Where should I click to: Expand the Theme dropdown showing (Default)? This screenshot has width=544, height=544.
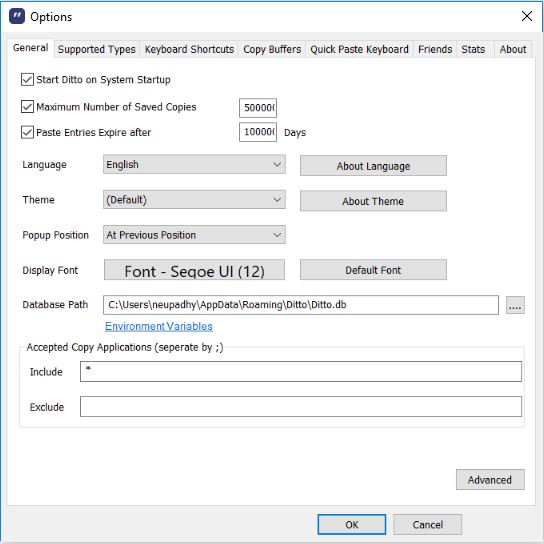tap(194, 199)
